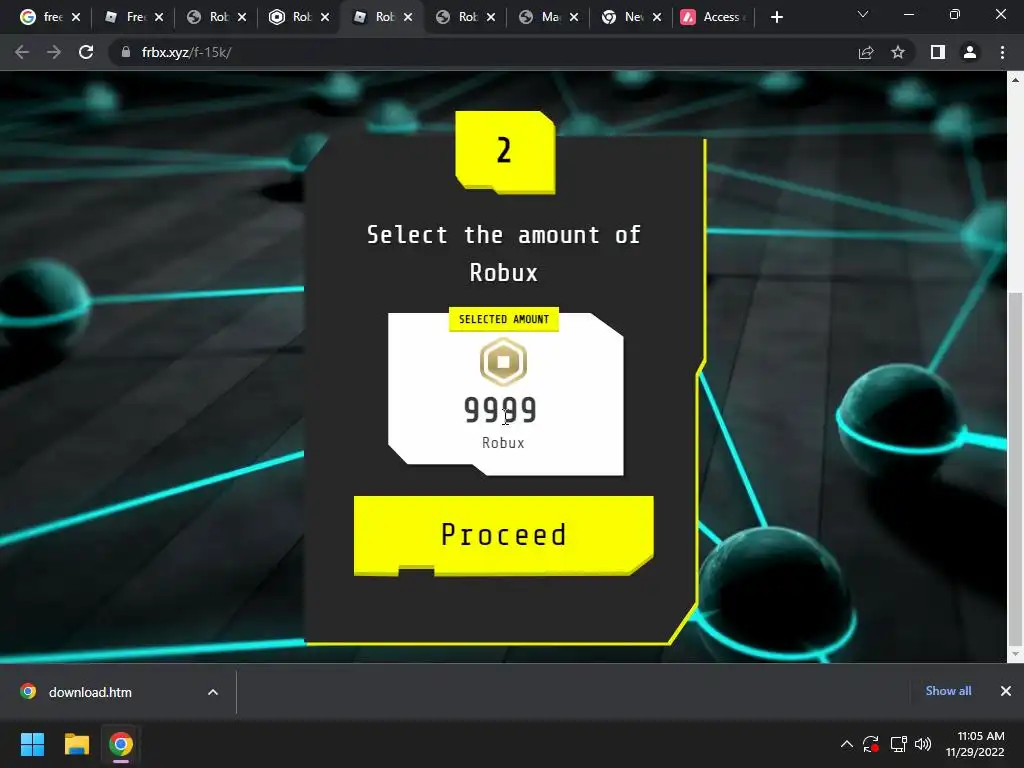Open the Chrome profile menu
The height and width of the screenshot is (768, 1024).
(970, 52)
